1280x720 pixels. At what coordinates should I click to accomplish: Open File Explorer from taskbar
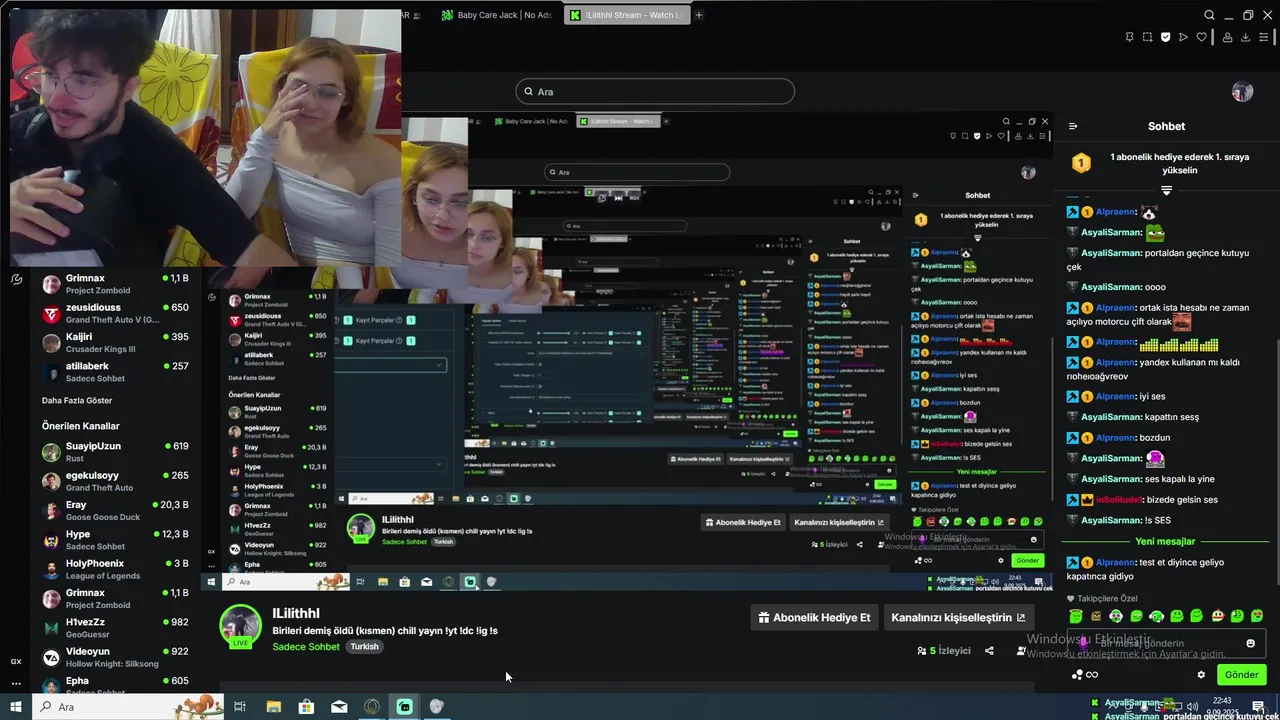[273, 707]
